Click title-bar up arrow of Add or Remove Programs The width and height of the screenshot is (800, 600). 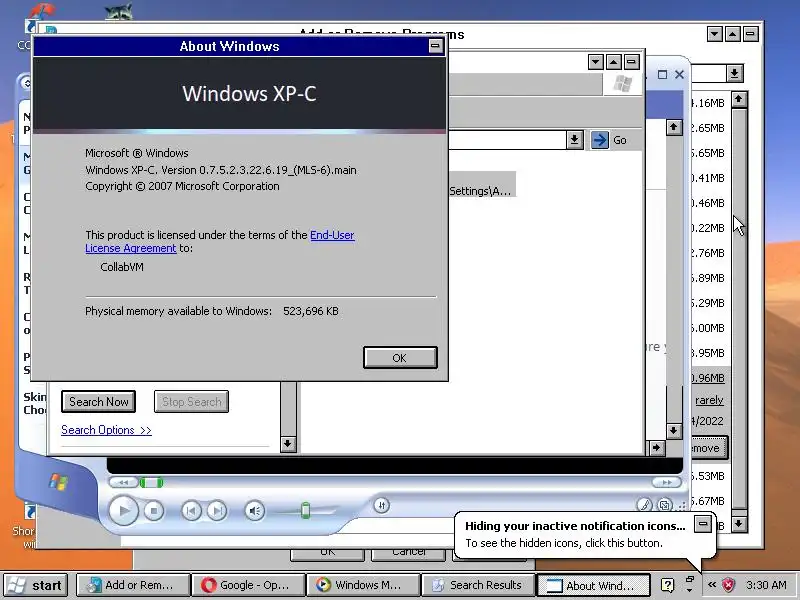pos(733,34)
